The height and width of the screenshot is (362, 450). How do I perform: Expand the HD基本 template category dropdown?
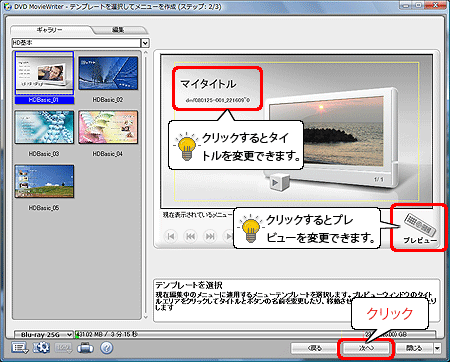pos(145,43)
